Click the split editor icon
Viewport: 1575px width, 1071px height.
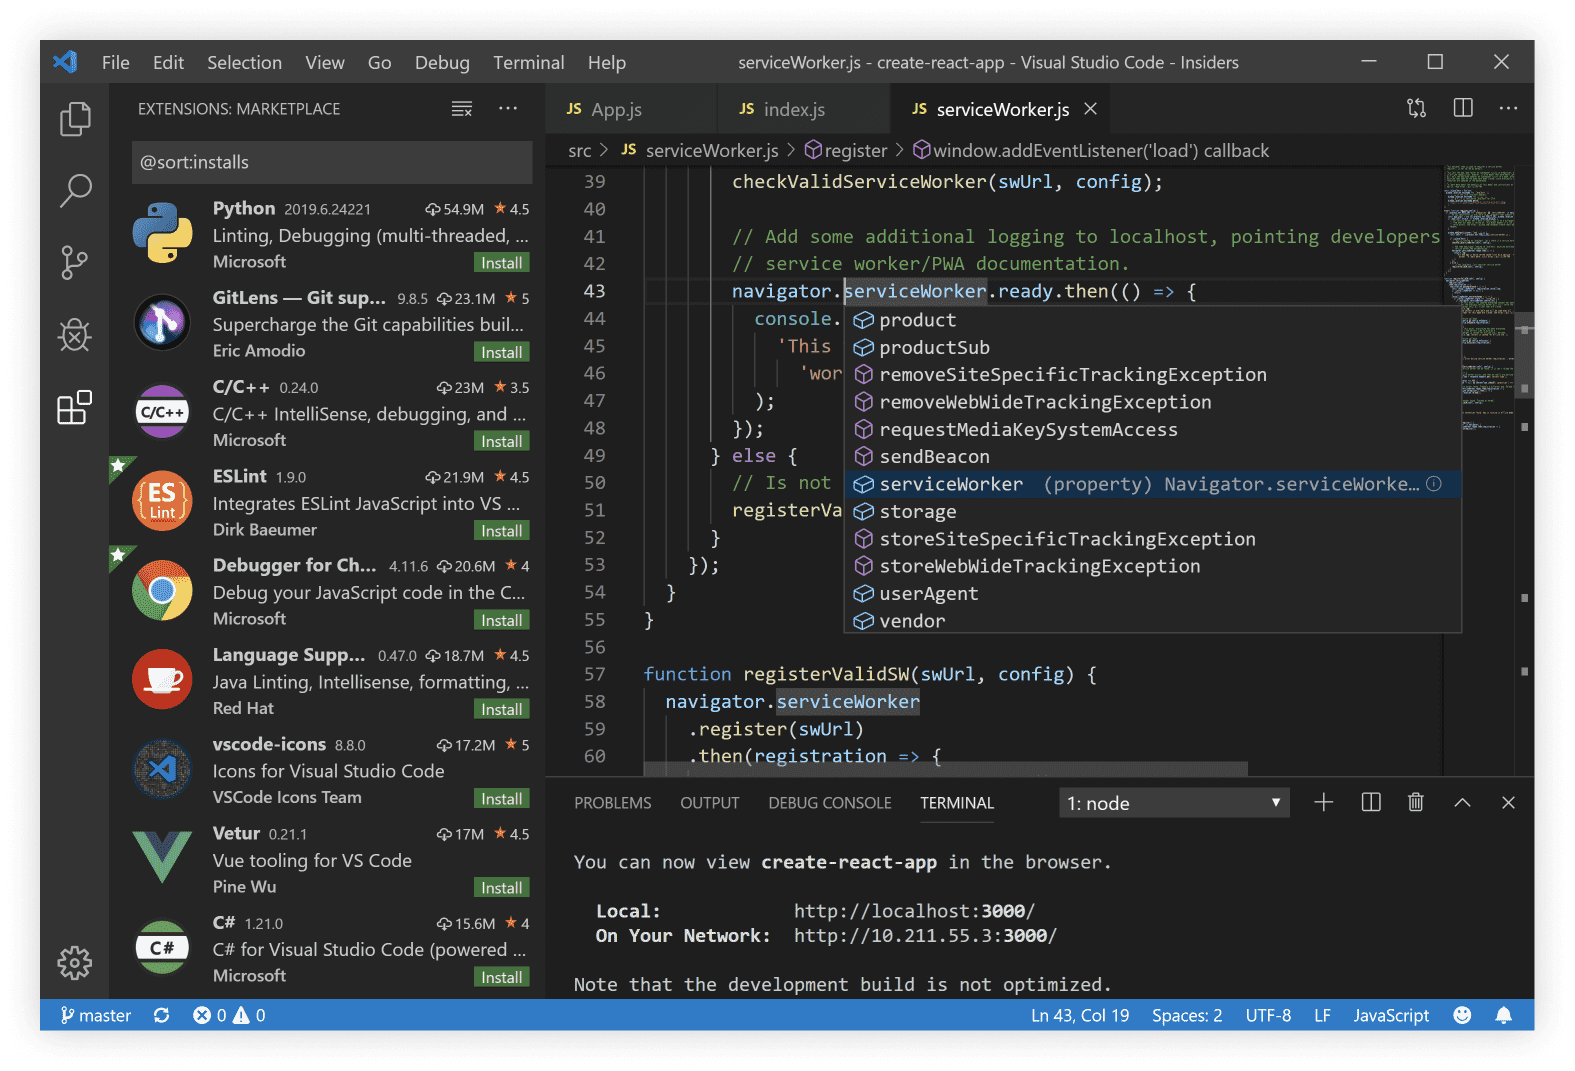point(1462,108)
